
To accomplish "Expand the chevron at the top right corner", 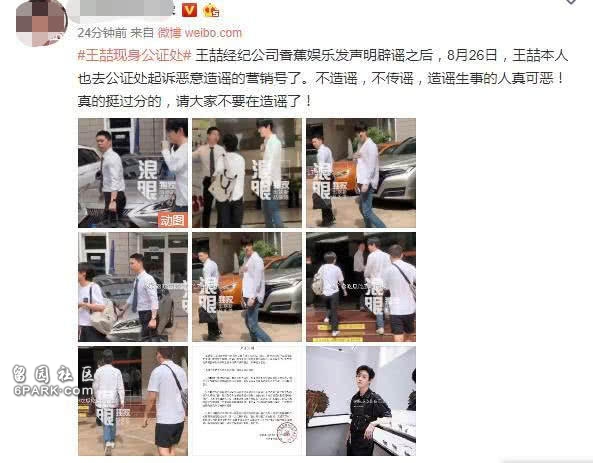I will click(x=571, y=2).
